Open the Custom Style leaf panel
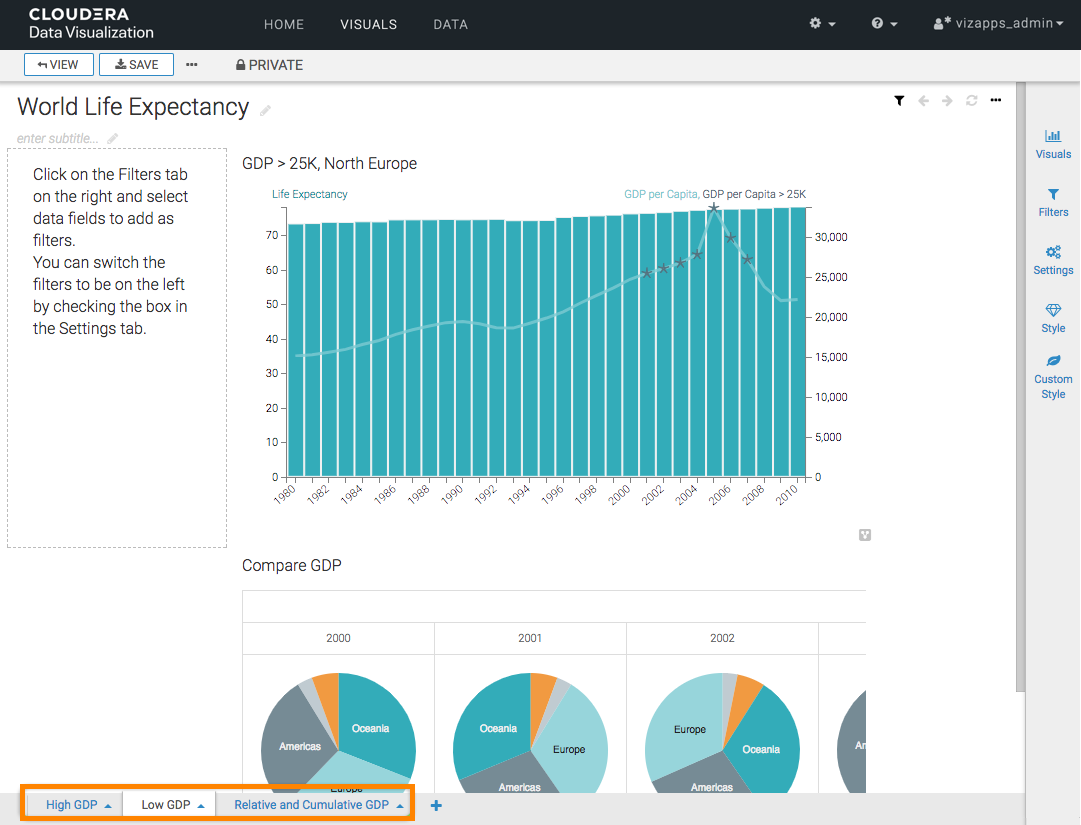Screen dimensions: 1081x825 1053,376
